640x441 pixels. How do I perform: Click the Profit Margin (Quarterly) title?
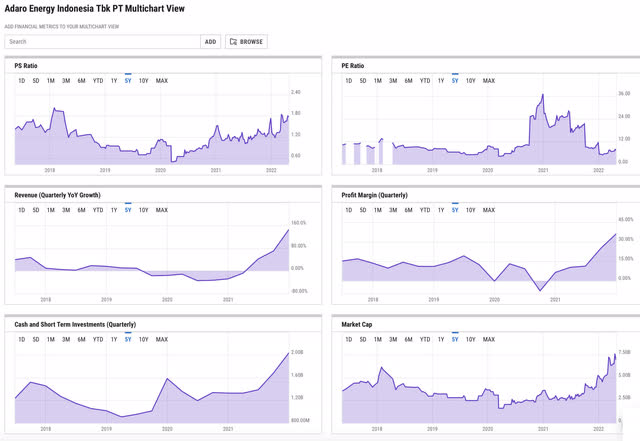(374, 195)
